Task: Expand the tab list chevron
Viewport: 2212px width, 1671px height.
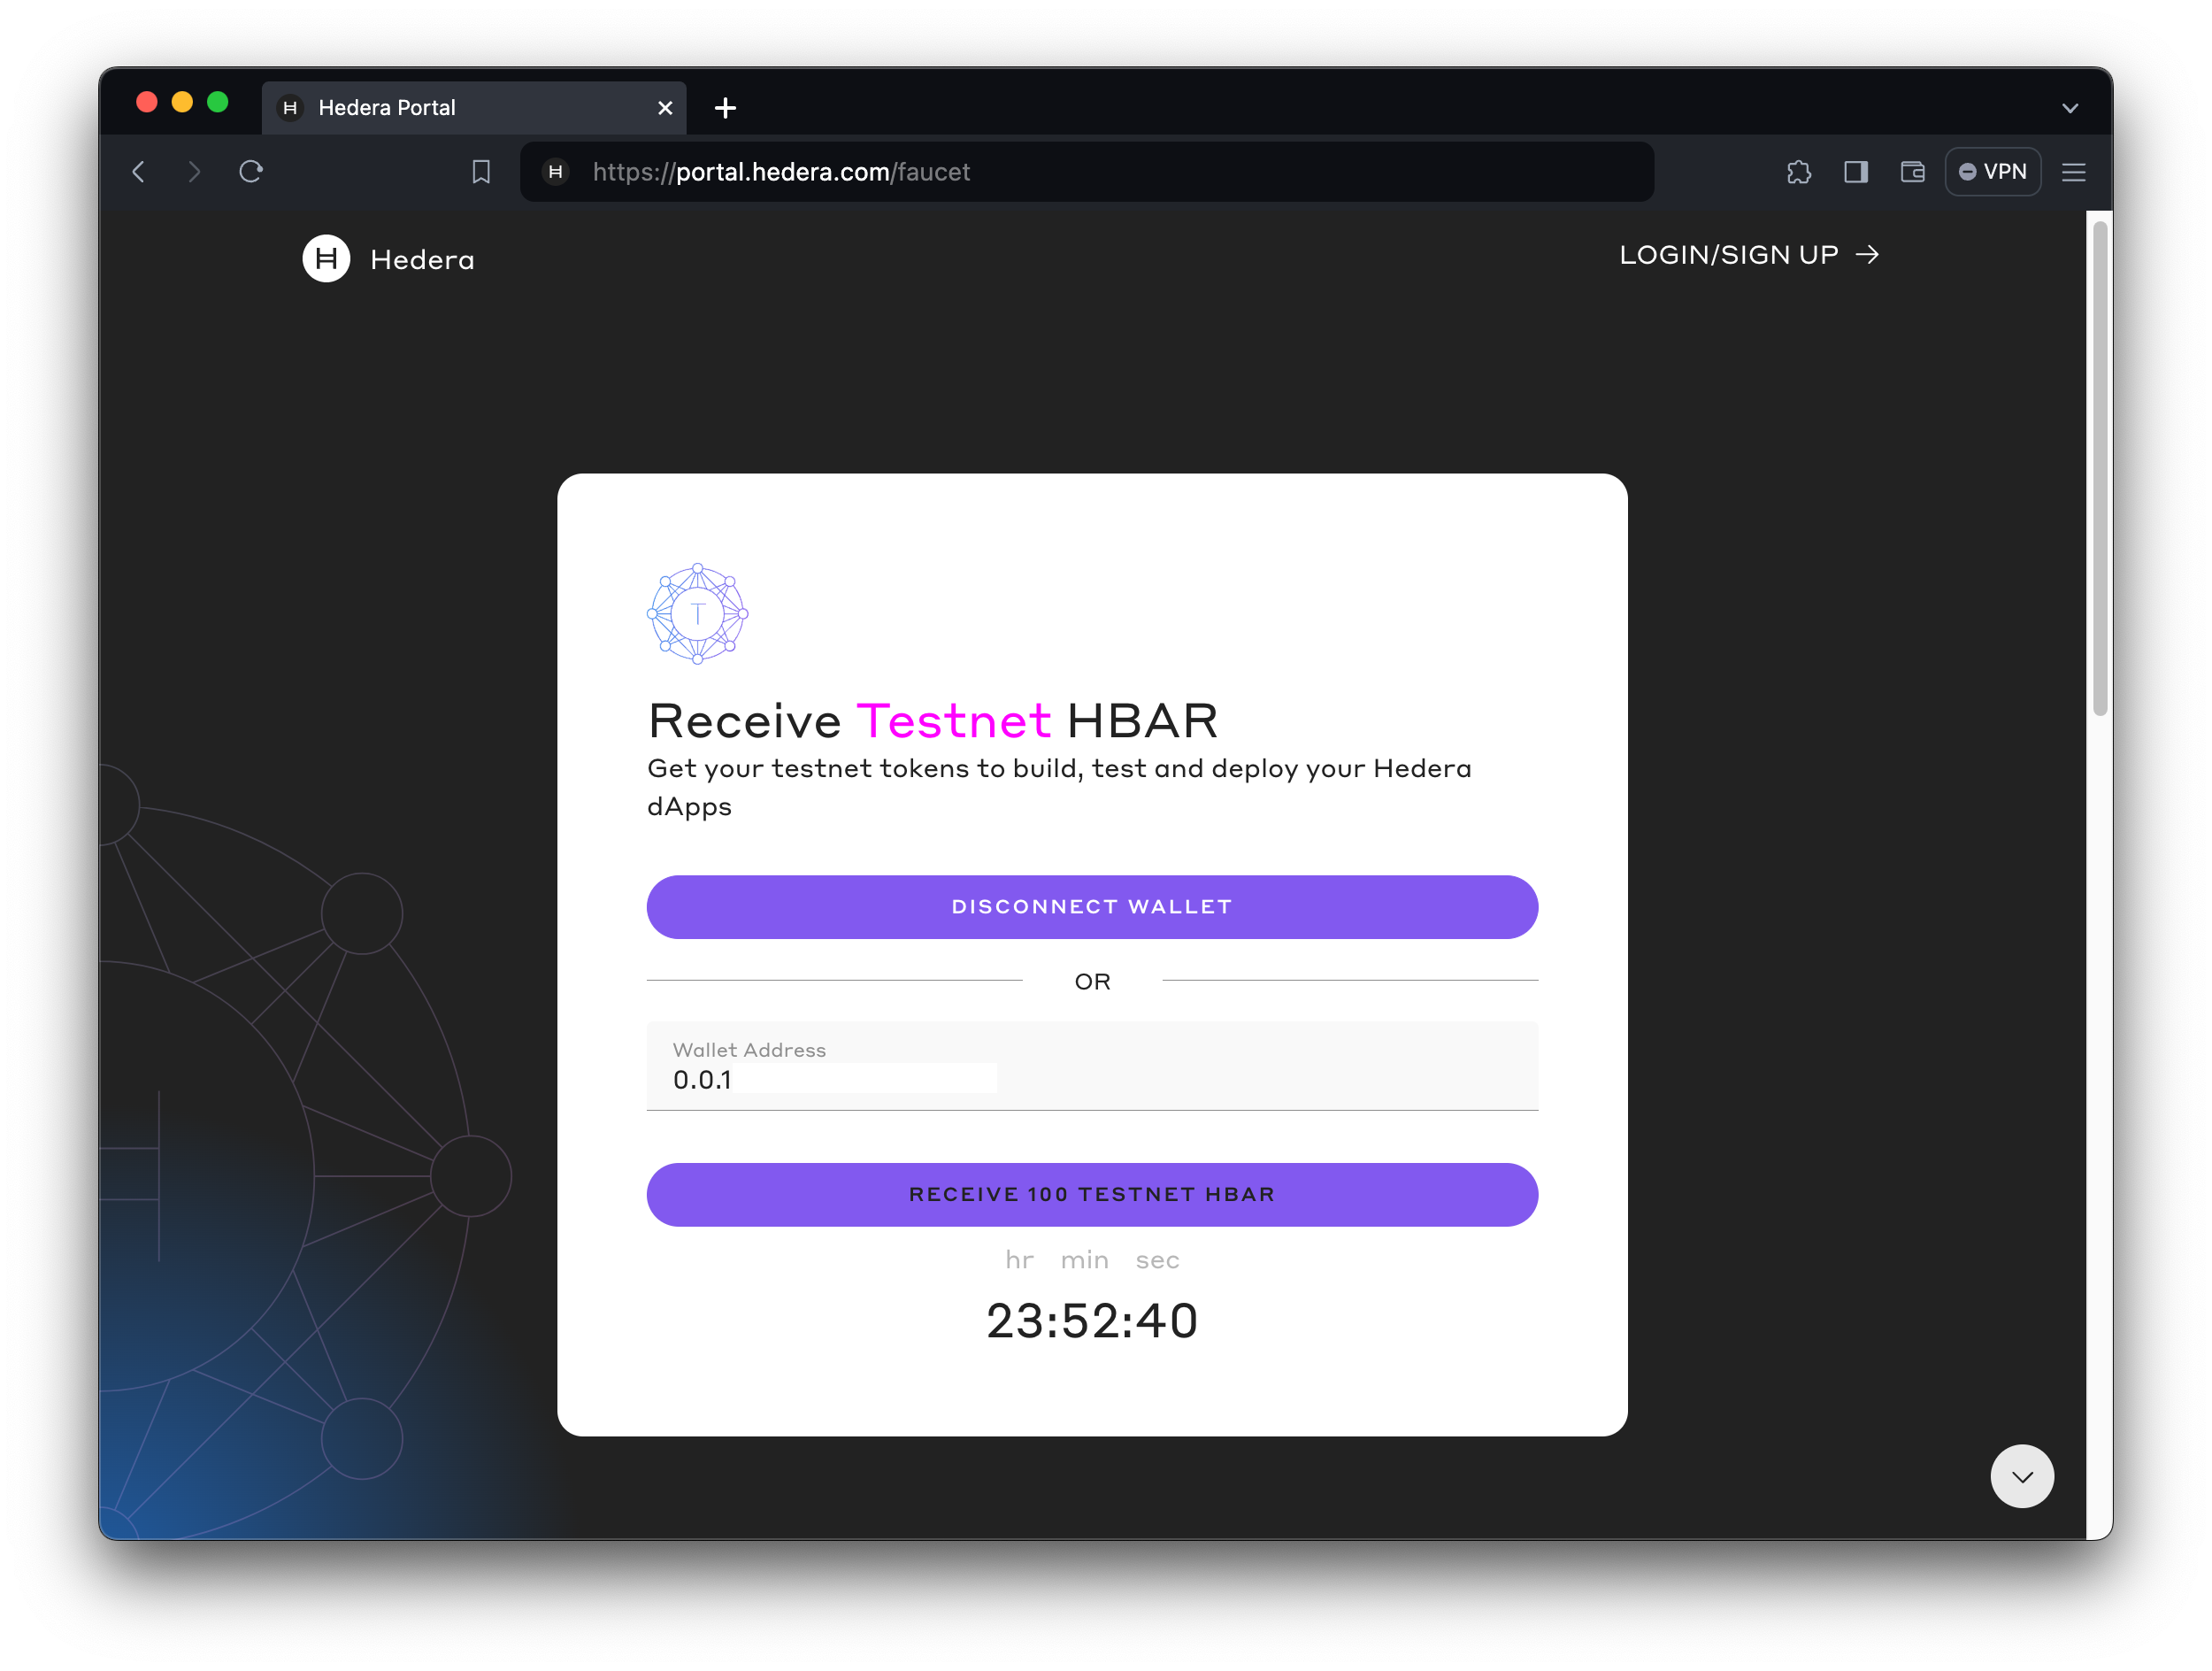Action: pos(2069,108)
